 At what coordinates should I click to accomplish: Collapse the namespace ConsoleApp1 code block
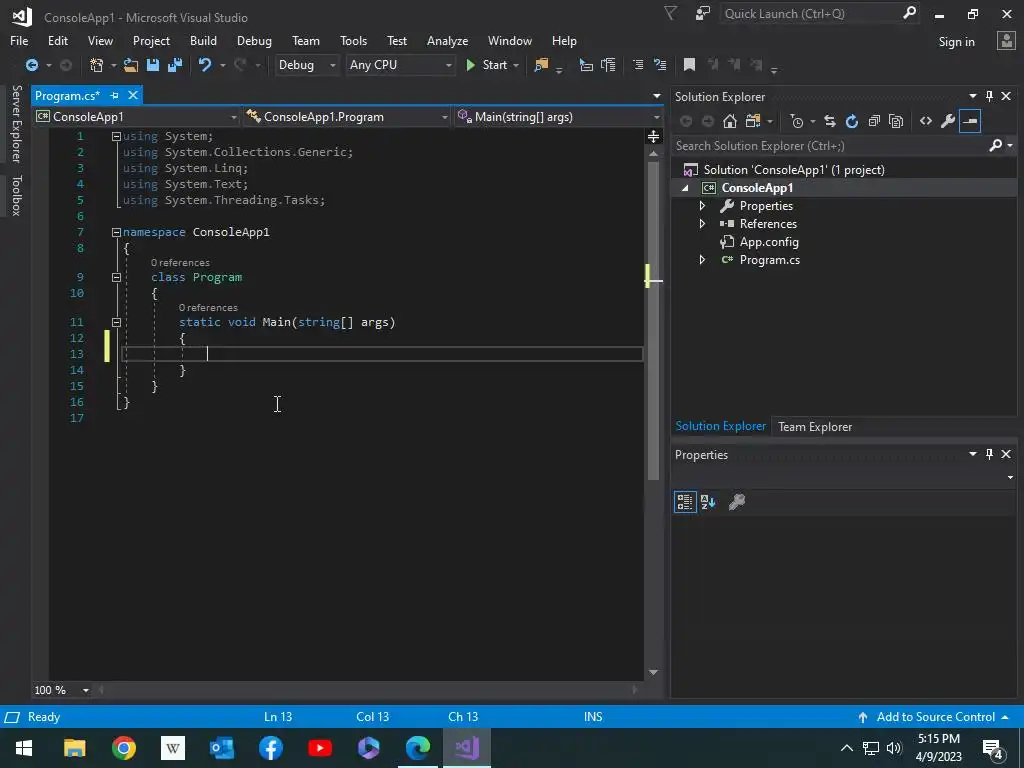coord(116,232)
